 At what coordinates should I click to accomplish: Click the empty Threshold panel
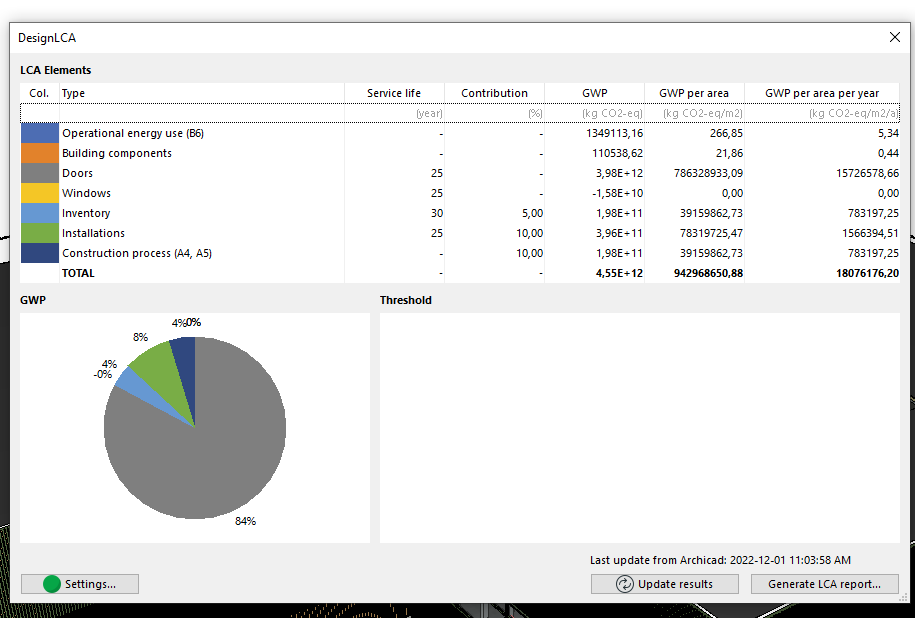[640, 428]
